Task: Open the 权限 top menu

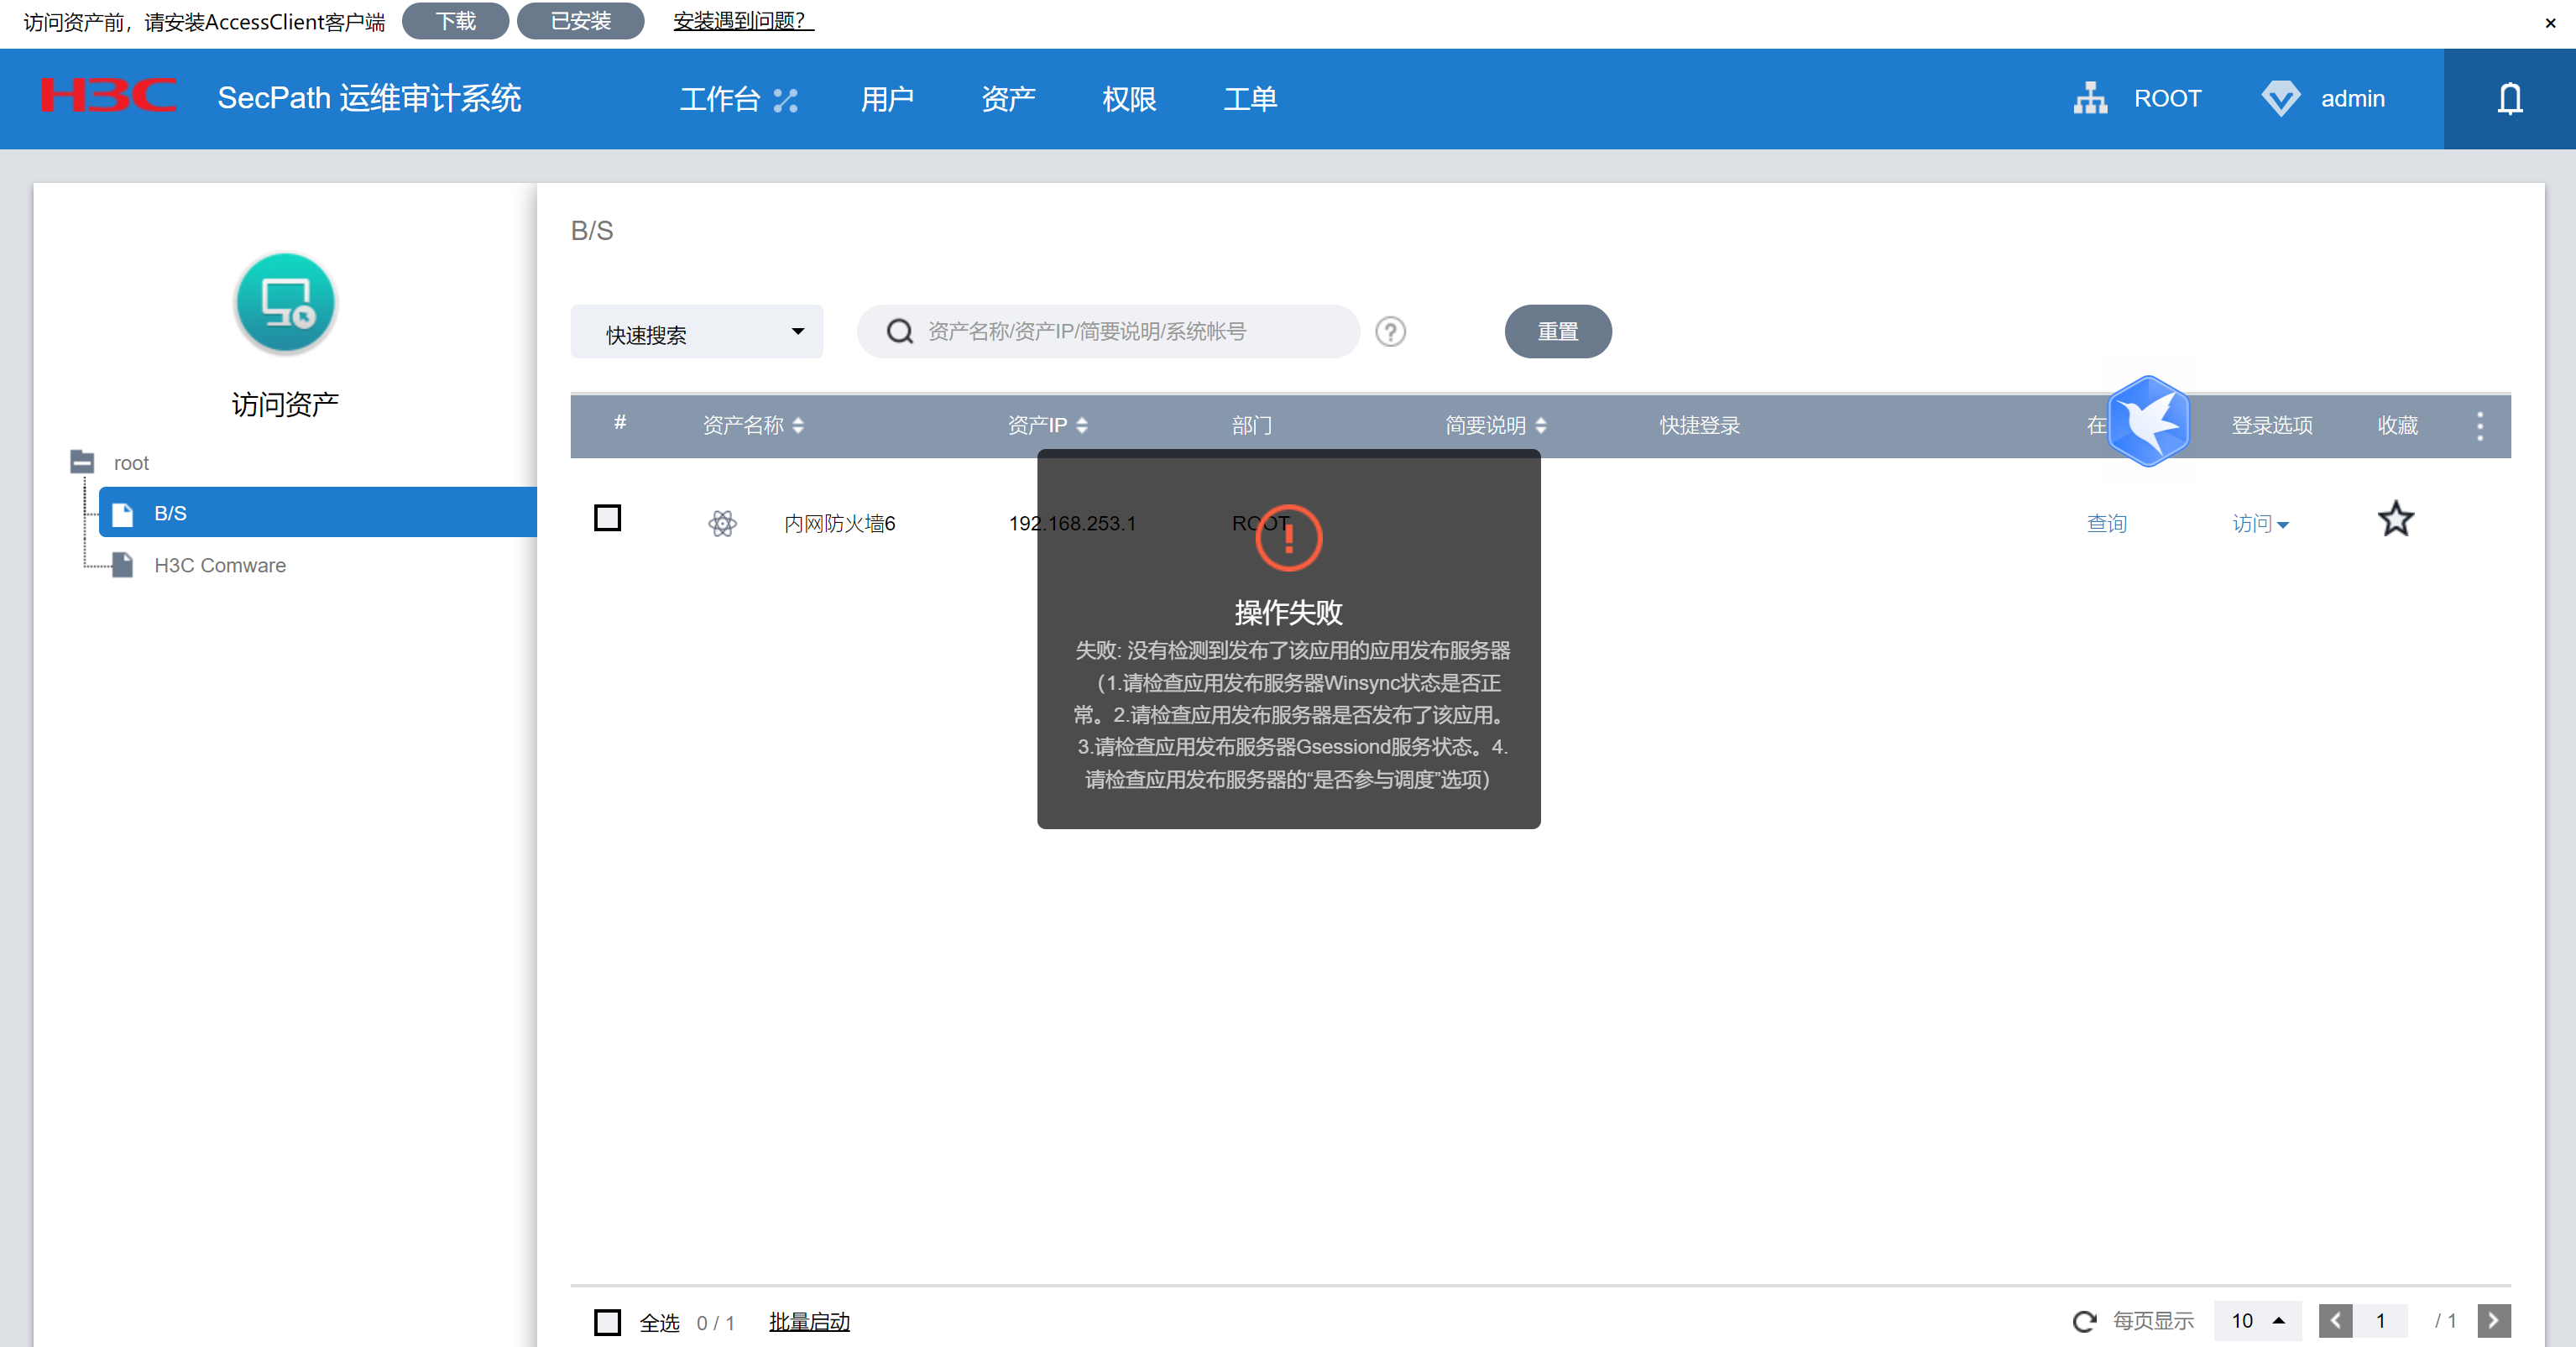Action: pos(1128,98)
